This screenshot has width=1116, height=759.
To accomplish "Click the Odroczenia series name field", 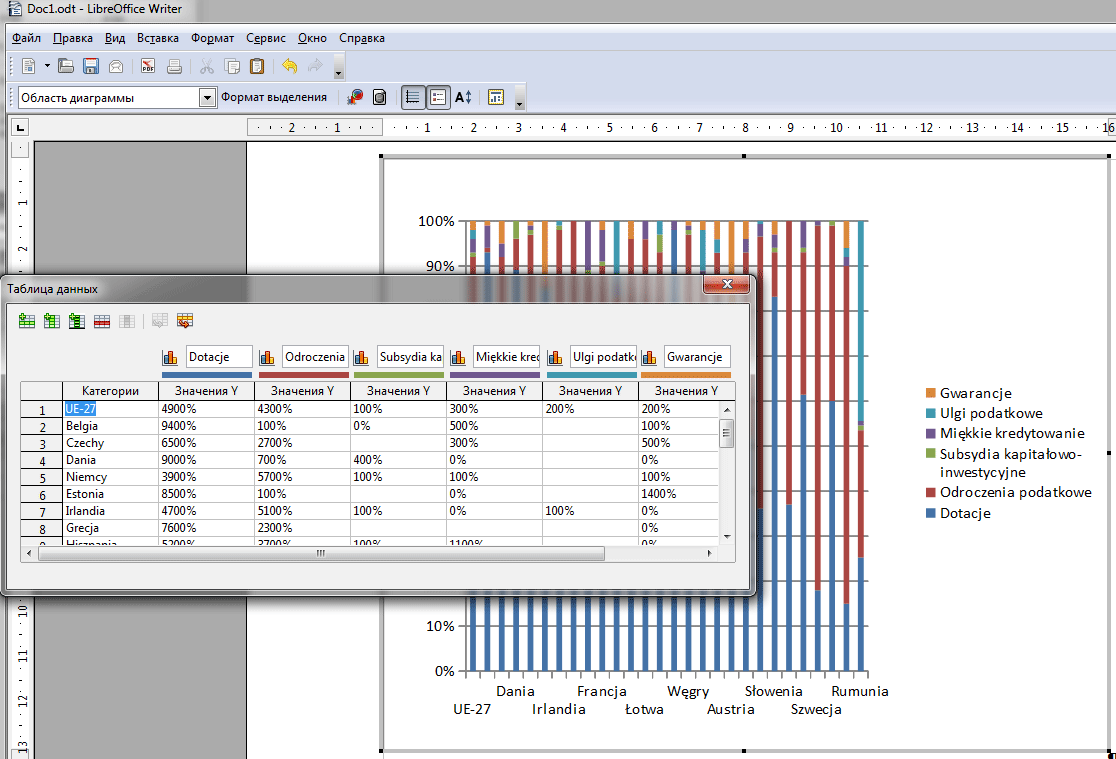I will point(315,357).
